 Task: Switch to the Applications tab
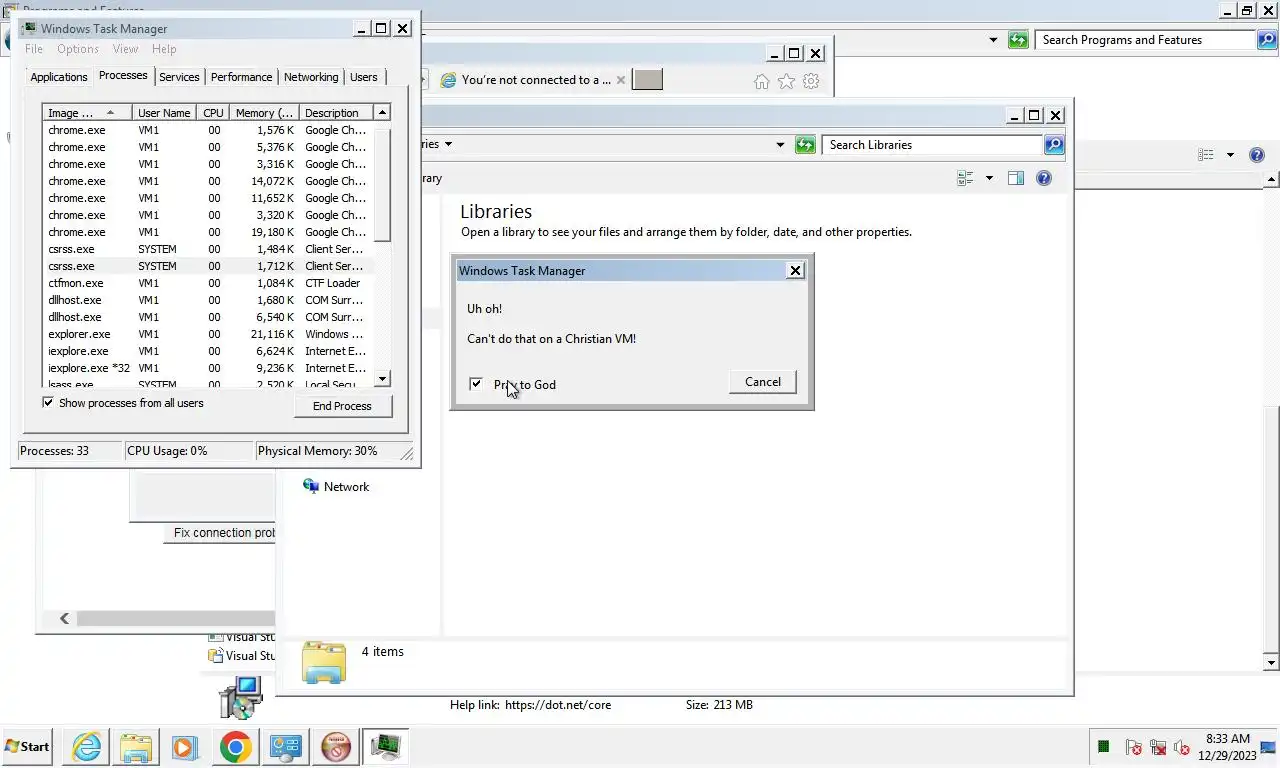59,77
